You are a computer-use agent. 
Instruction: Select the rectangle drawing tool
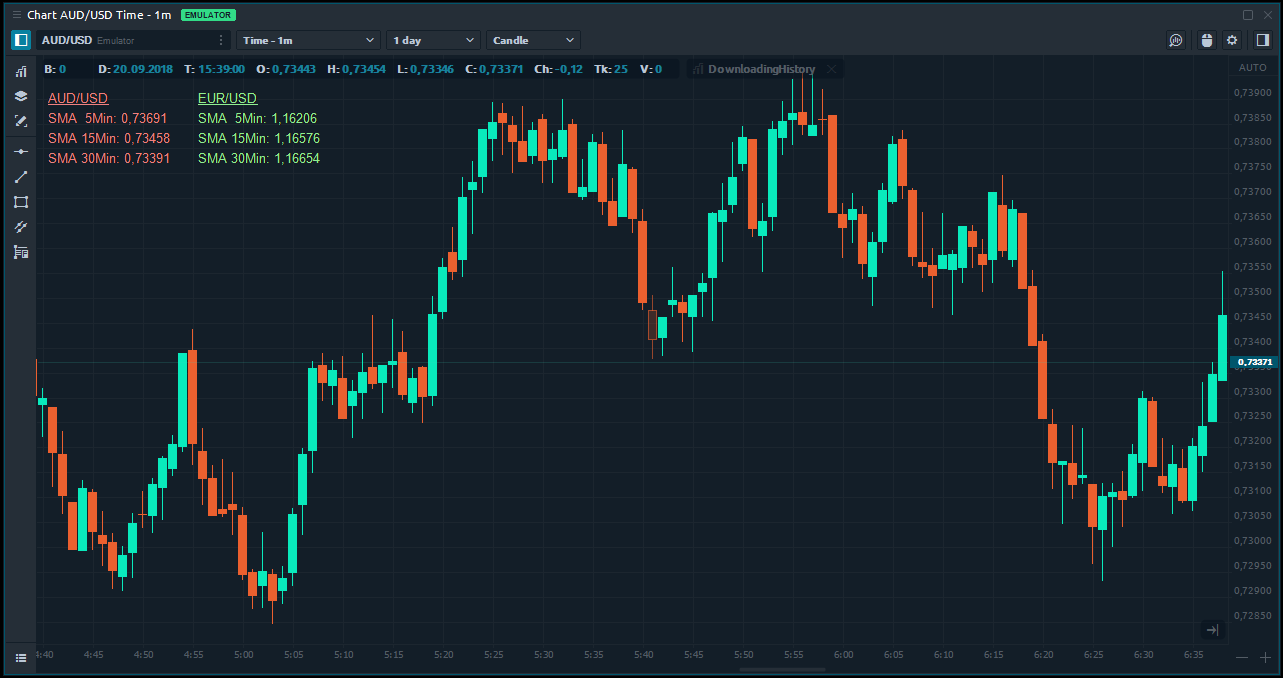[20, 202]
